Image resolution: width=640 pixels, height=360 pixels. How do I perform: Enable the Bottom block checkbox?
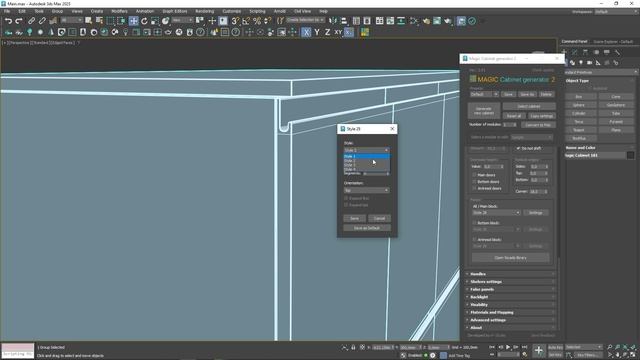pos(474,223)
